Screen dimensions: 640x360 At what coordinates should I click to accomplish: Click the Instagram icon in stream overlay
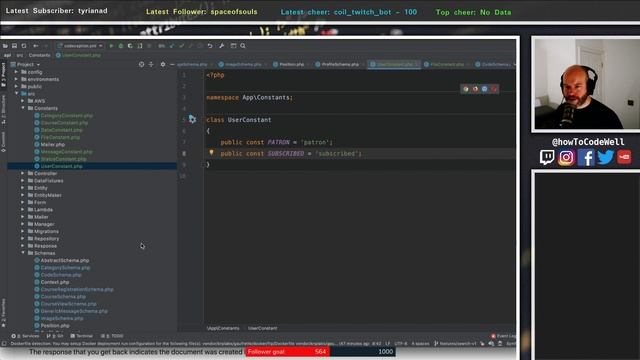[x=566, y=157]
